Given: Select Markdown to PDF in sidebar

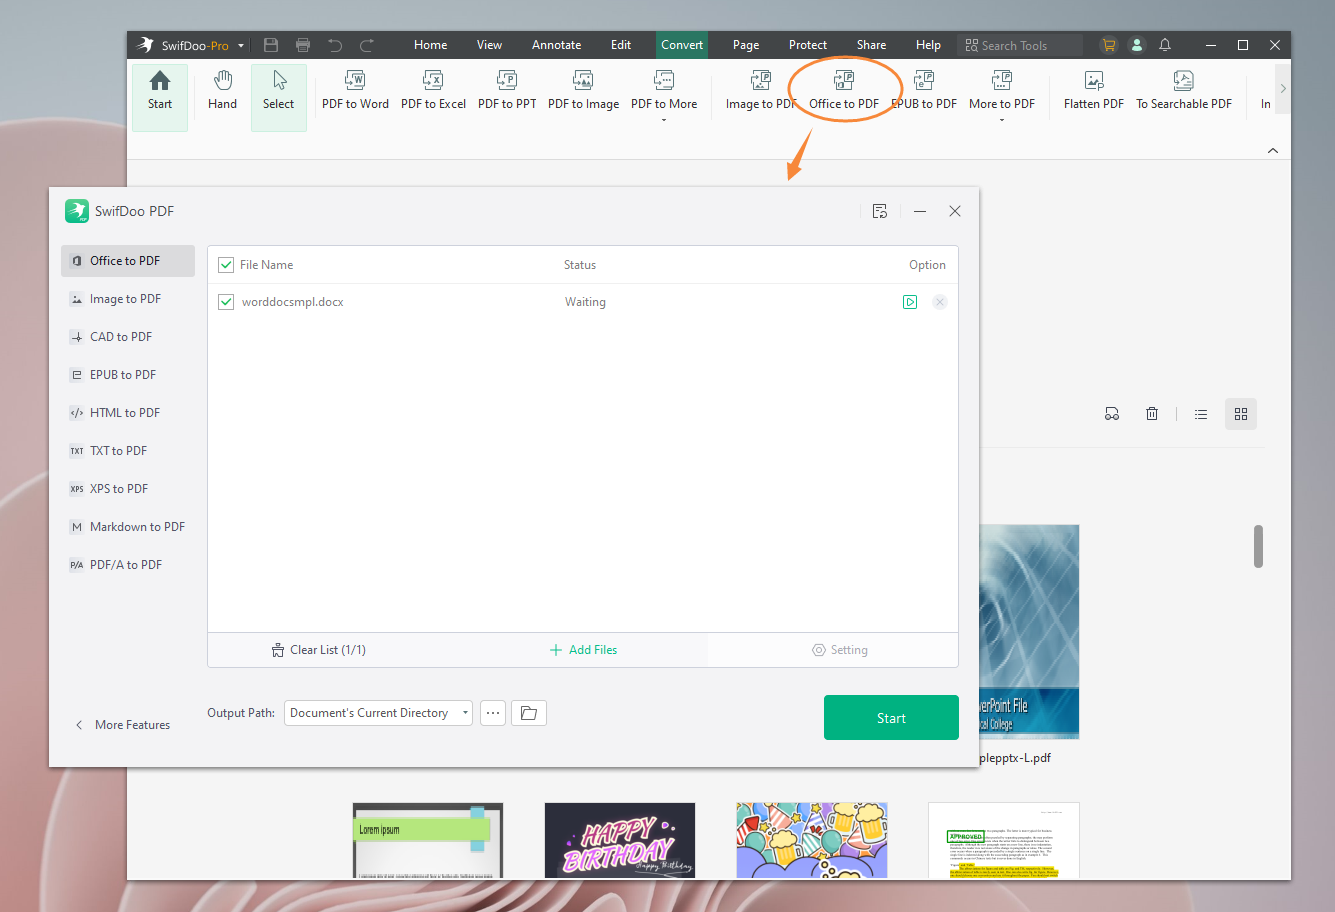Looking at the screenshot, I should [128, 527].
